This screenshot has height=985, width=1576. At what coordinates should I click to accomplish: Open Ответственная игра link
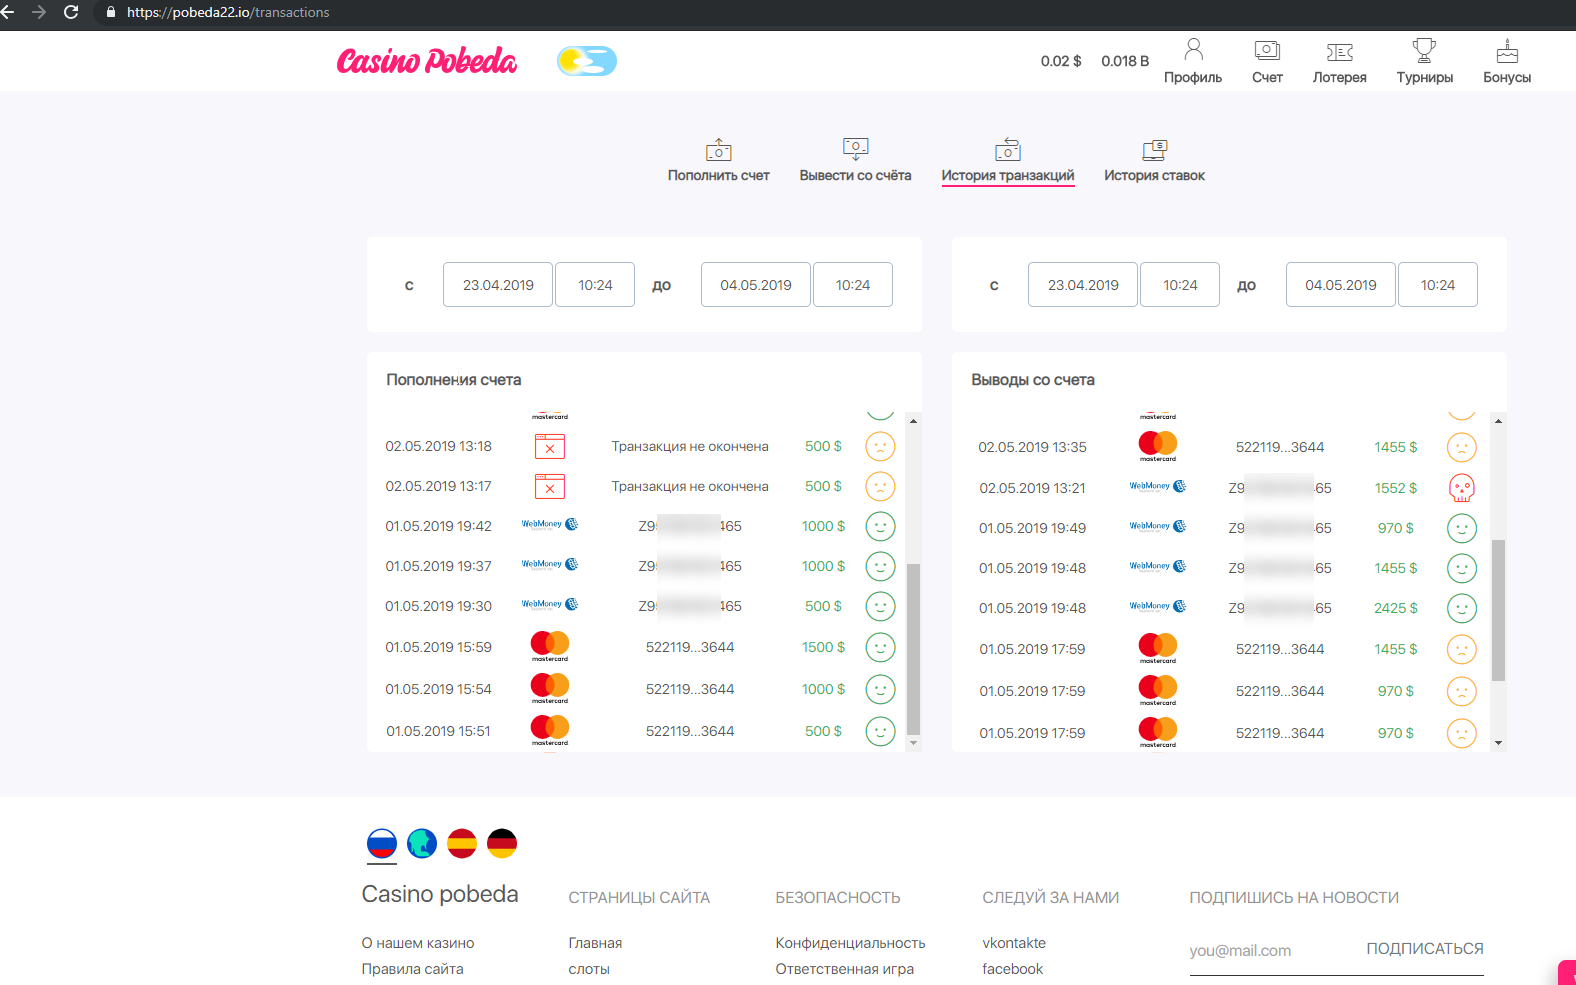845,969
